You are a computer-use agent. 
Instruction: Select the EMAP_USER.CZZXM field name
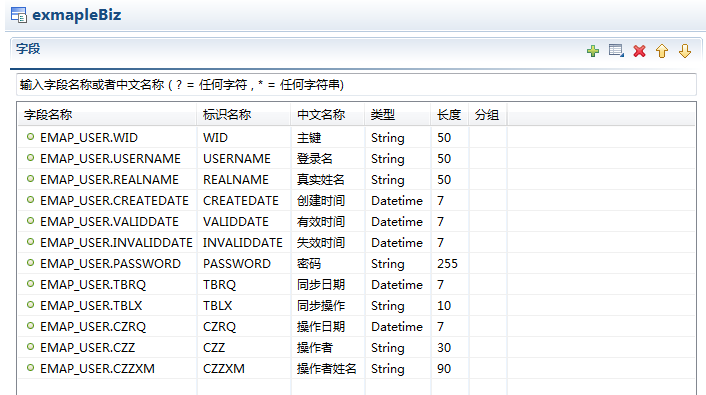pos(97,369)
